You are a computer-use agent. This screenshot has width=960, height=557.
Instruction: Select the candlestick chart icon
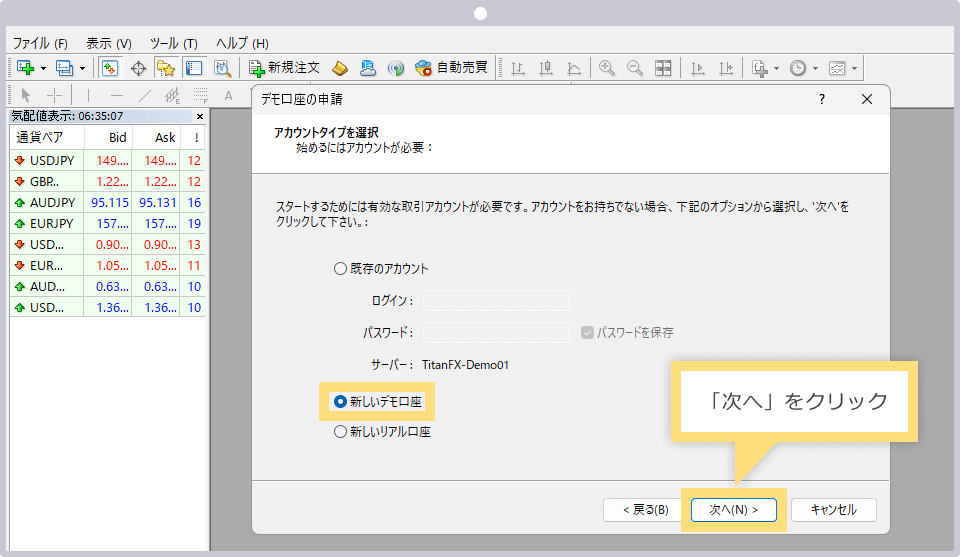coord(546,68)
